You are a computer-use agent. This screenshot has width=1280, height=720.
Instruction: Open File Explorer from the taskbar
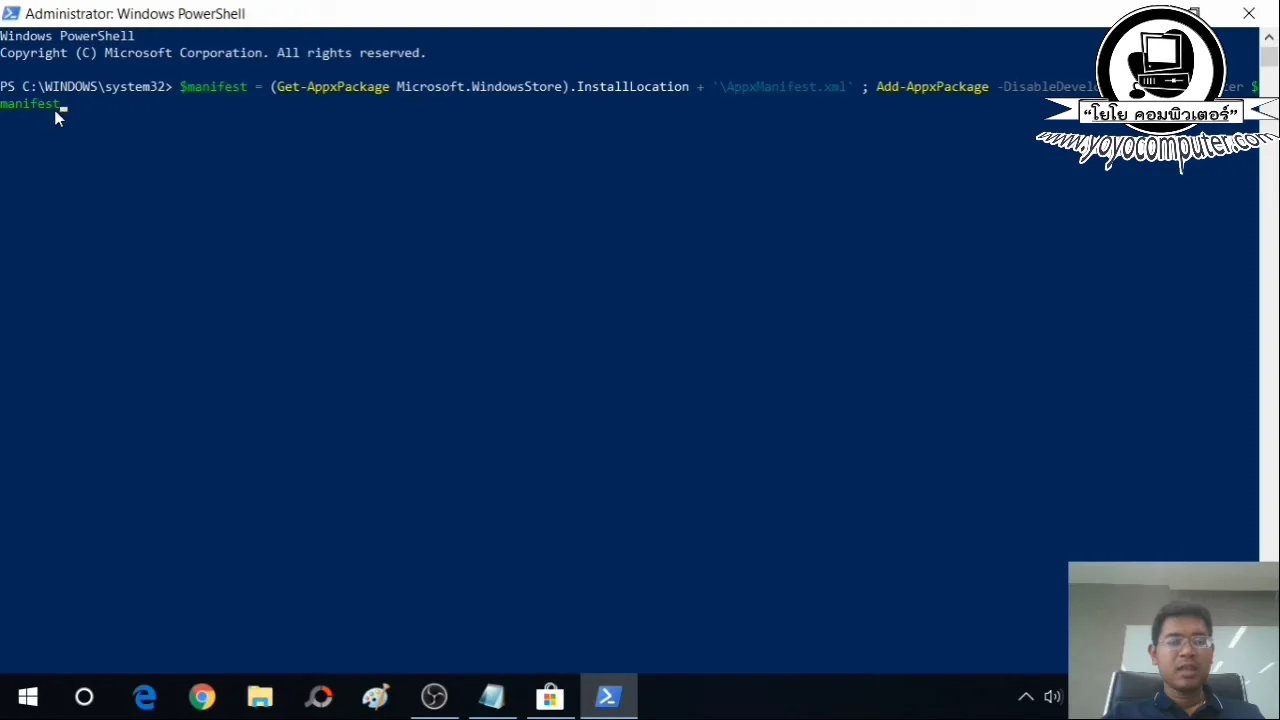(259, 696)
